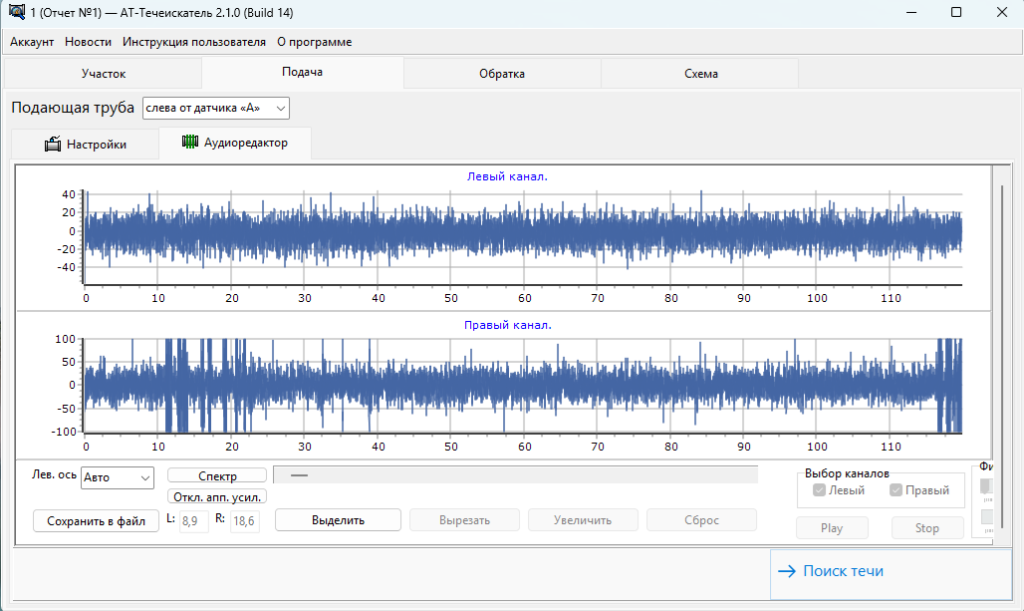Switch to the Обратка tab
Screen dimensions: 1024x611
coord(501,74)
